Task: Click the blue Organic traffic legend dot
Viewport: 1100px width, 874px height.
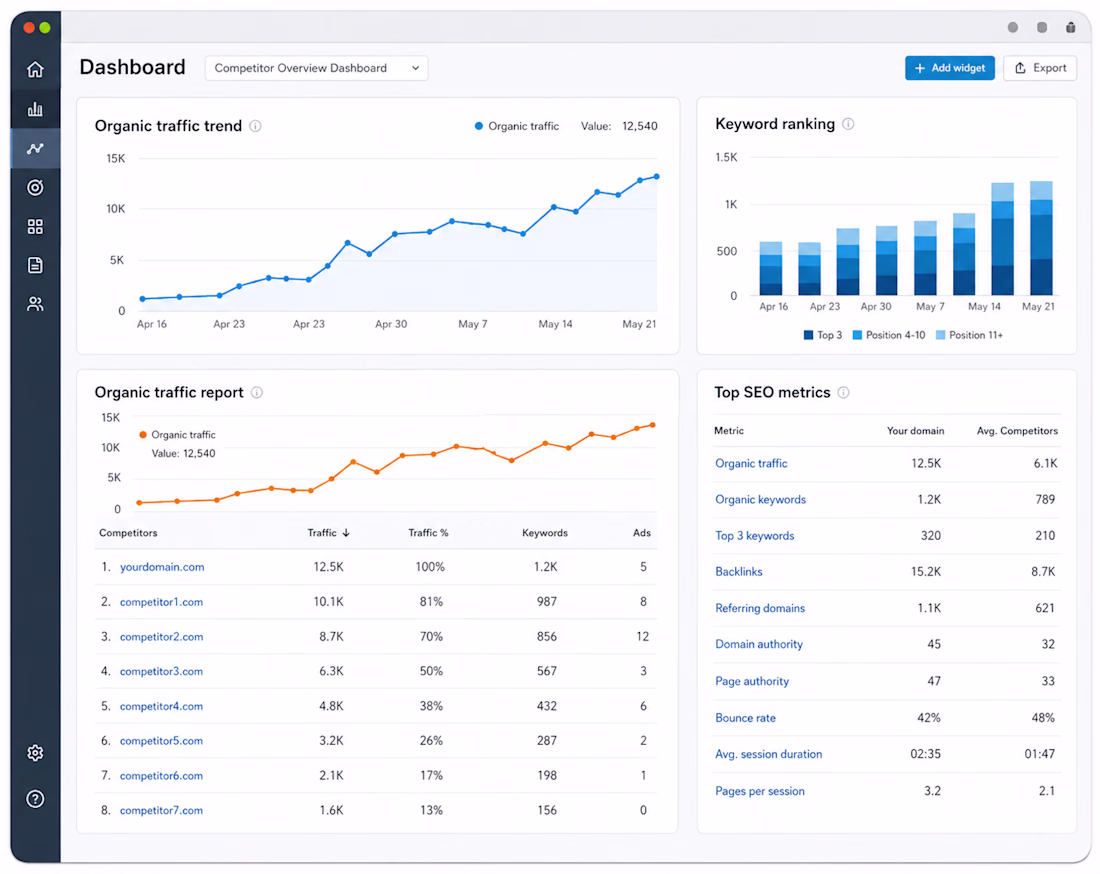Action: coord(478,126)
